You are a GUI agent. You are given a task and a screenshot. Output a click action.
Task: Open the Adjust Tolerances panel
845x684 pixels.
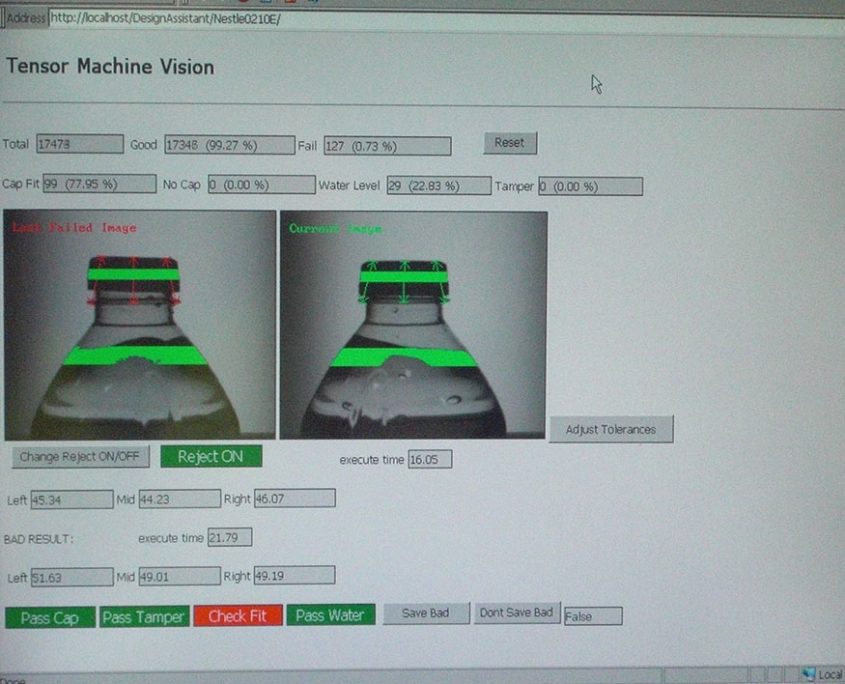[611, 428]
